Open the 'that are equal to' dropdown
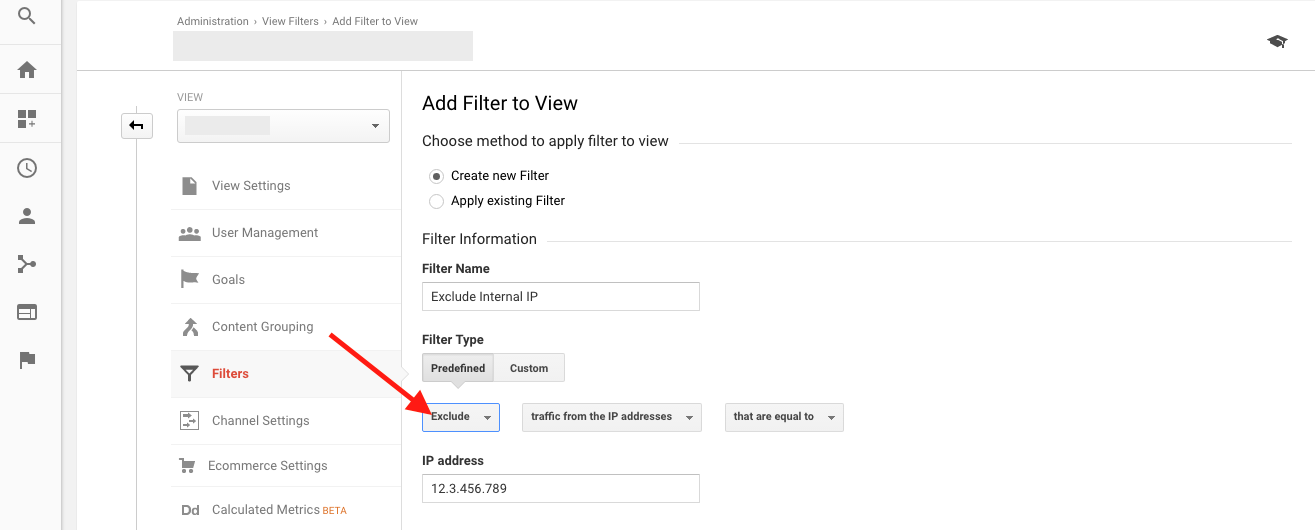This screenshot has width=1315, height=530. (784, 417)
